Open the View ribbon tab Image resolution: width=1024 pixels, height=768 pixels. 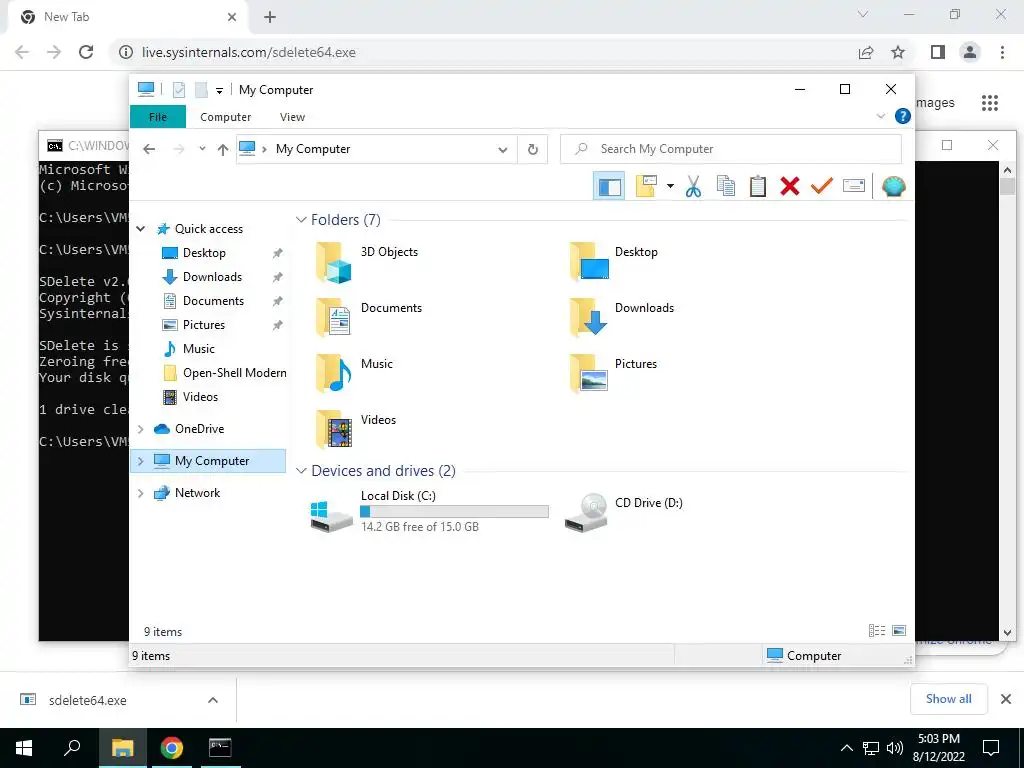pos(292,117)
